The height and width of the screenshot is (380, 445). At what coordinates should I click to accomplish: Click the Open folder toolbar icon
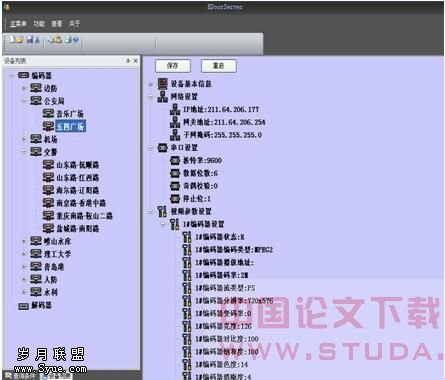(20, 40)
